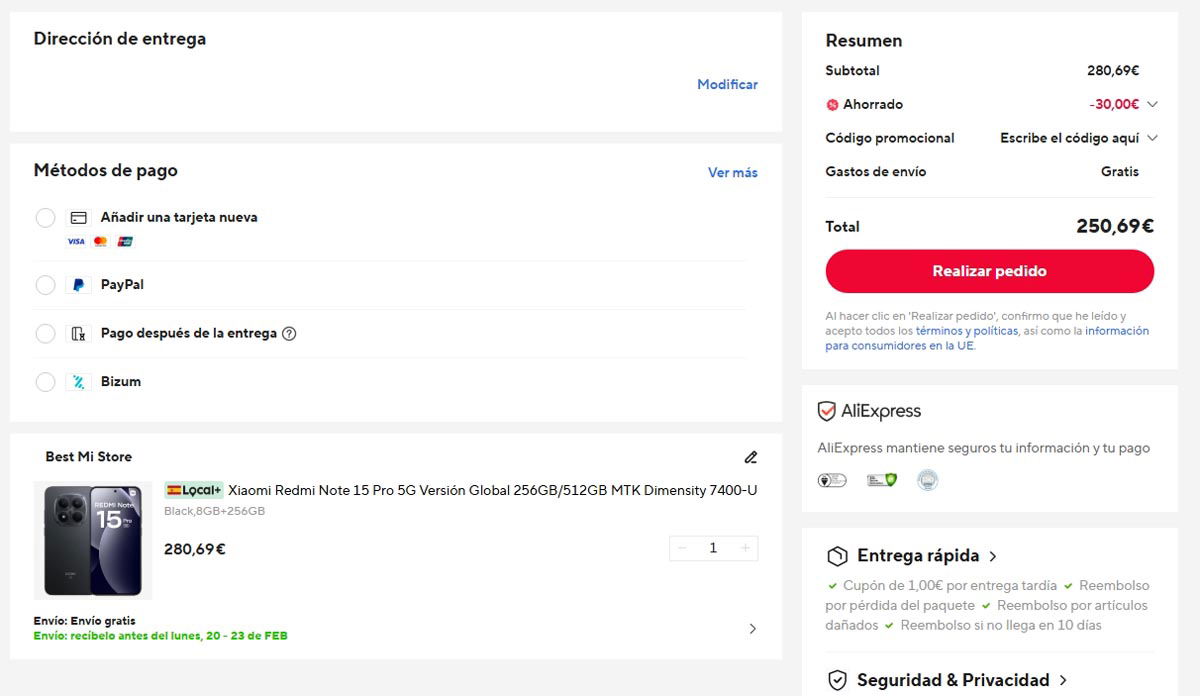Select the PayPal payment radio button

(x=45, y=284)
